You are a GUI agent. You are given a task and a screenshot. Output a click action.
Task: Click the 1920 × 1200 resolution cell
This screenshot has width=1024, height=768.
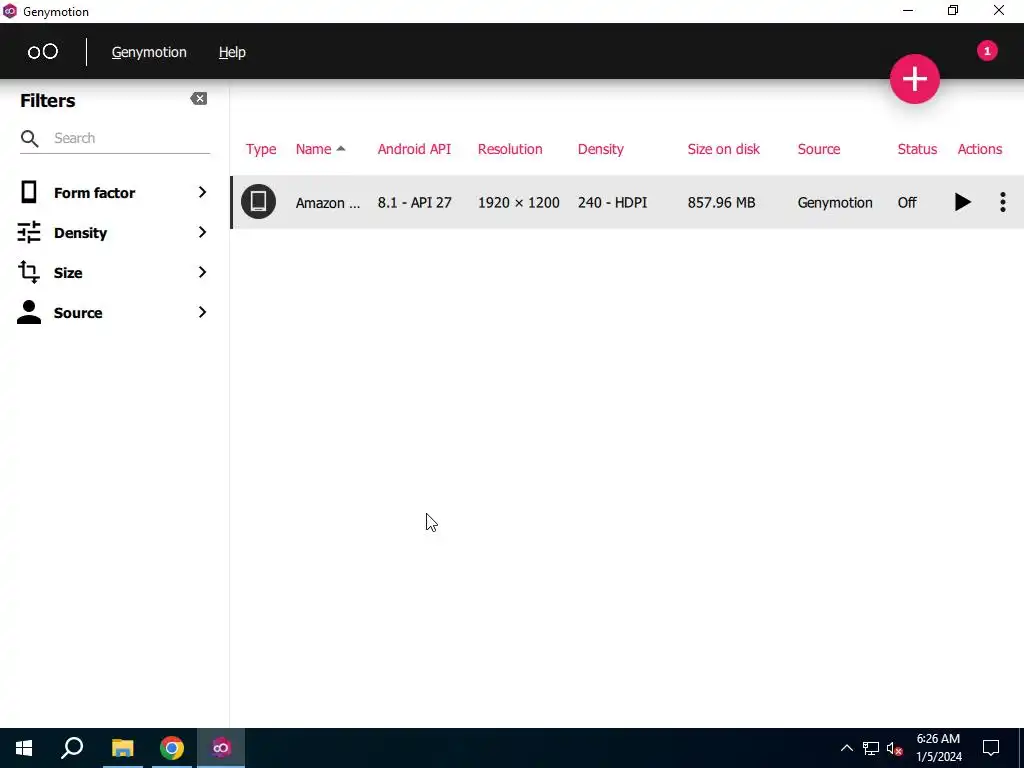click(x=519, y=202)
